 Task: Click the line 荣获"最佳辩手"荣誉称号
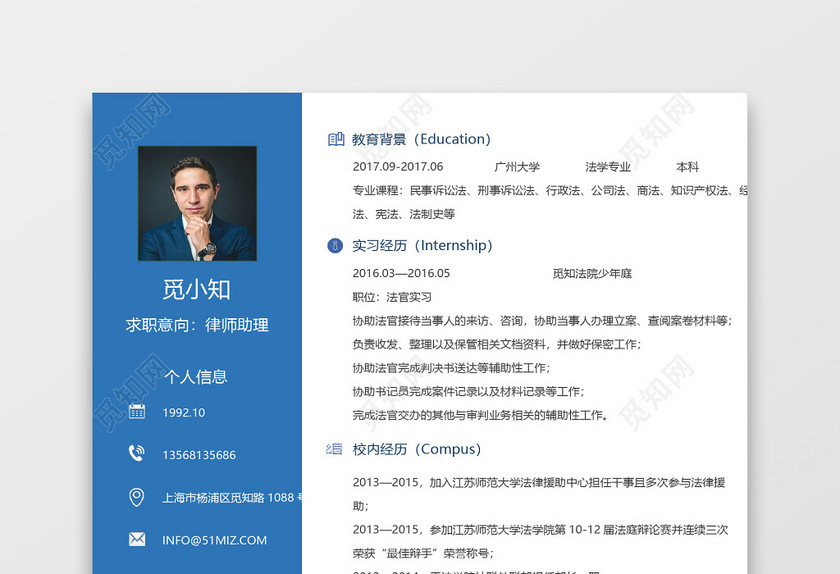click(423, 553)
